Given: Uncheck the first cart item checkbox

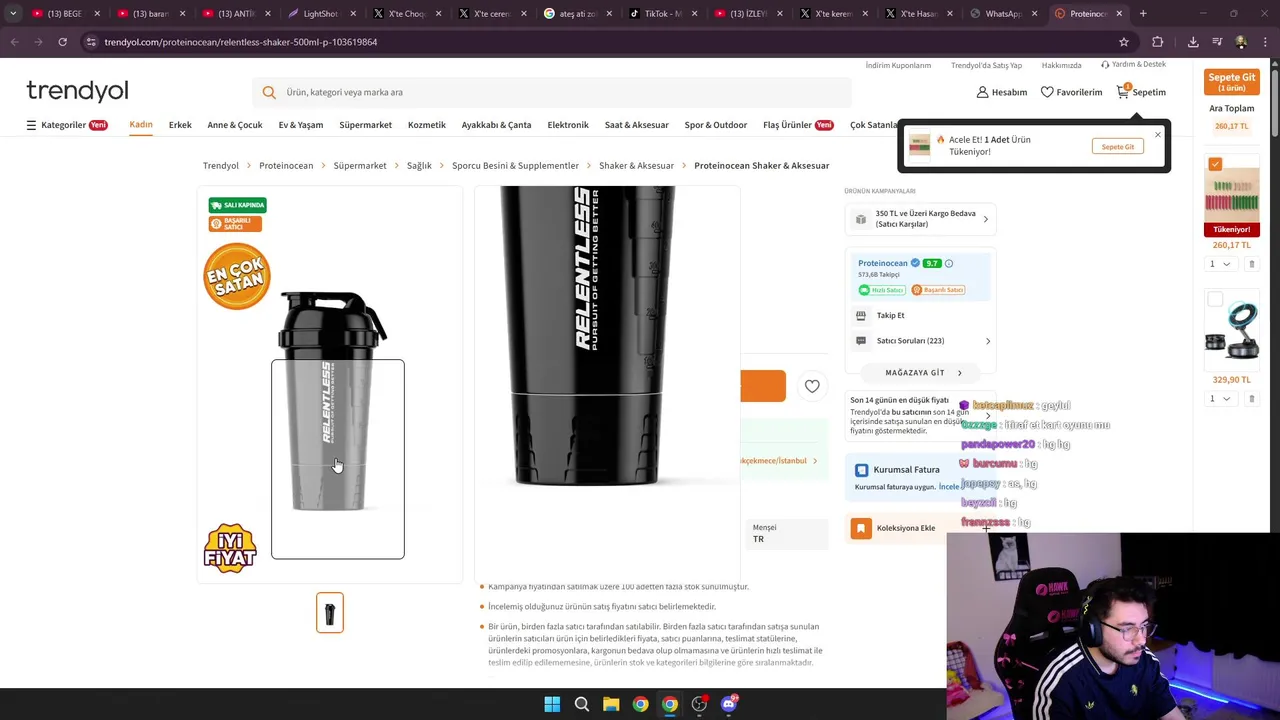Looking at the screenshot, I should pos(1215,164).
